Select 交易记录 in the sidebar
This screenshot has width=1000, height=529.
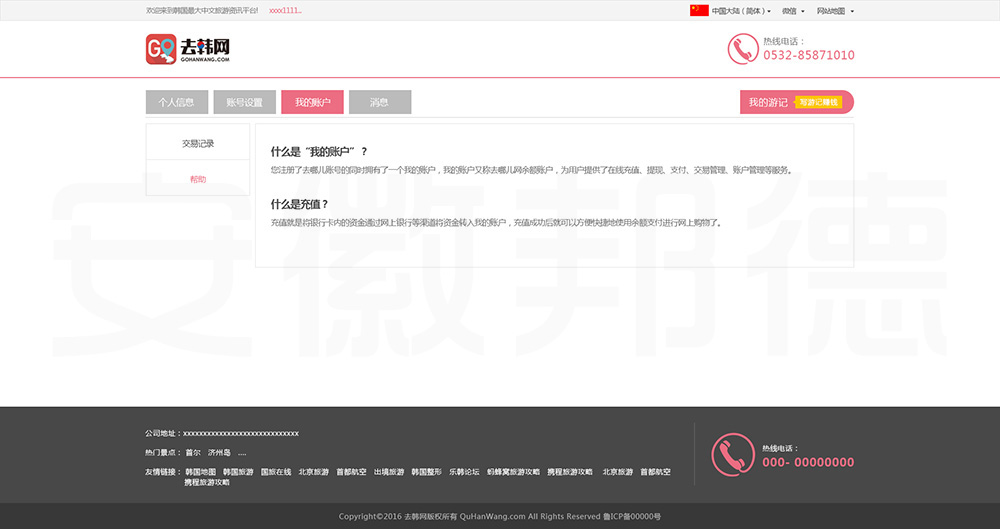click(x=198, y=143)
